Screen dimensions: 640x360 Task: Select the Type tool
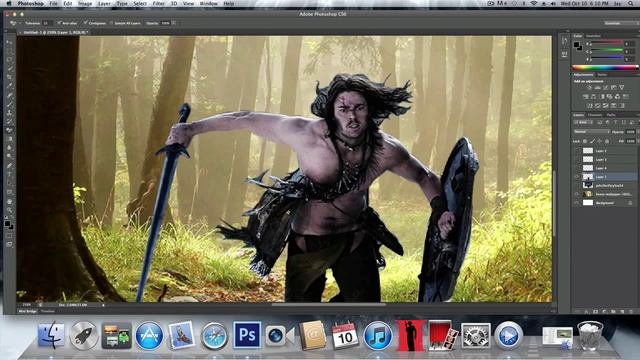click(x=9, y=174)
